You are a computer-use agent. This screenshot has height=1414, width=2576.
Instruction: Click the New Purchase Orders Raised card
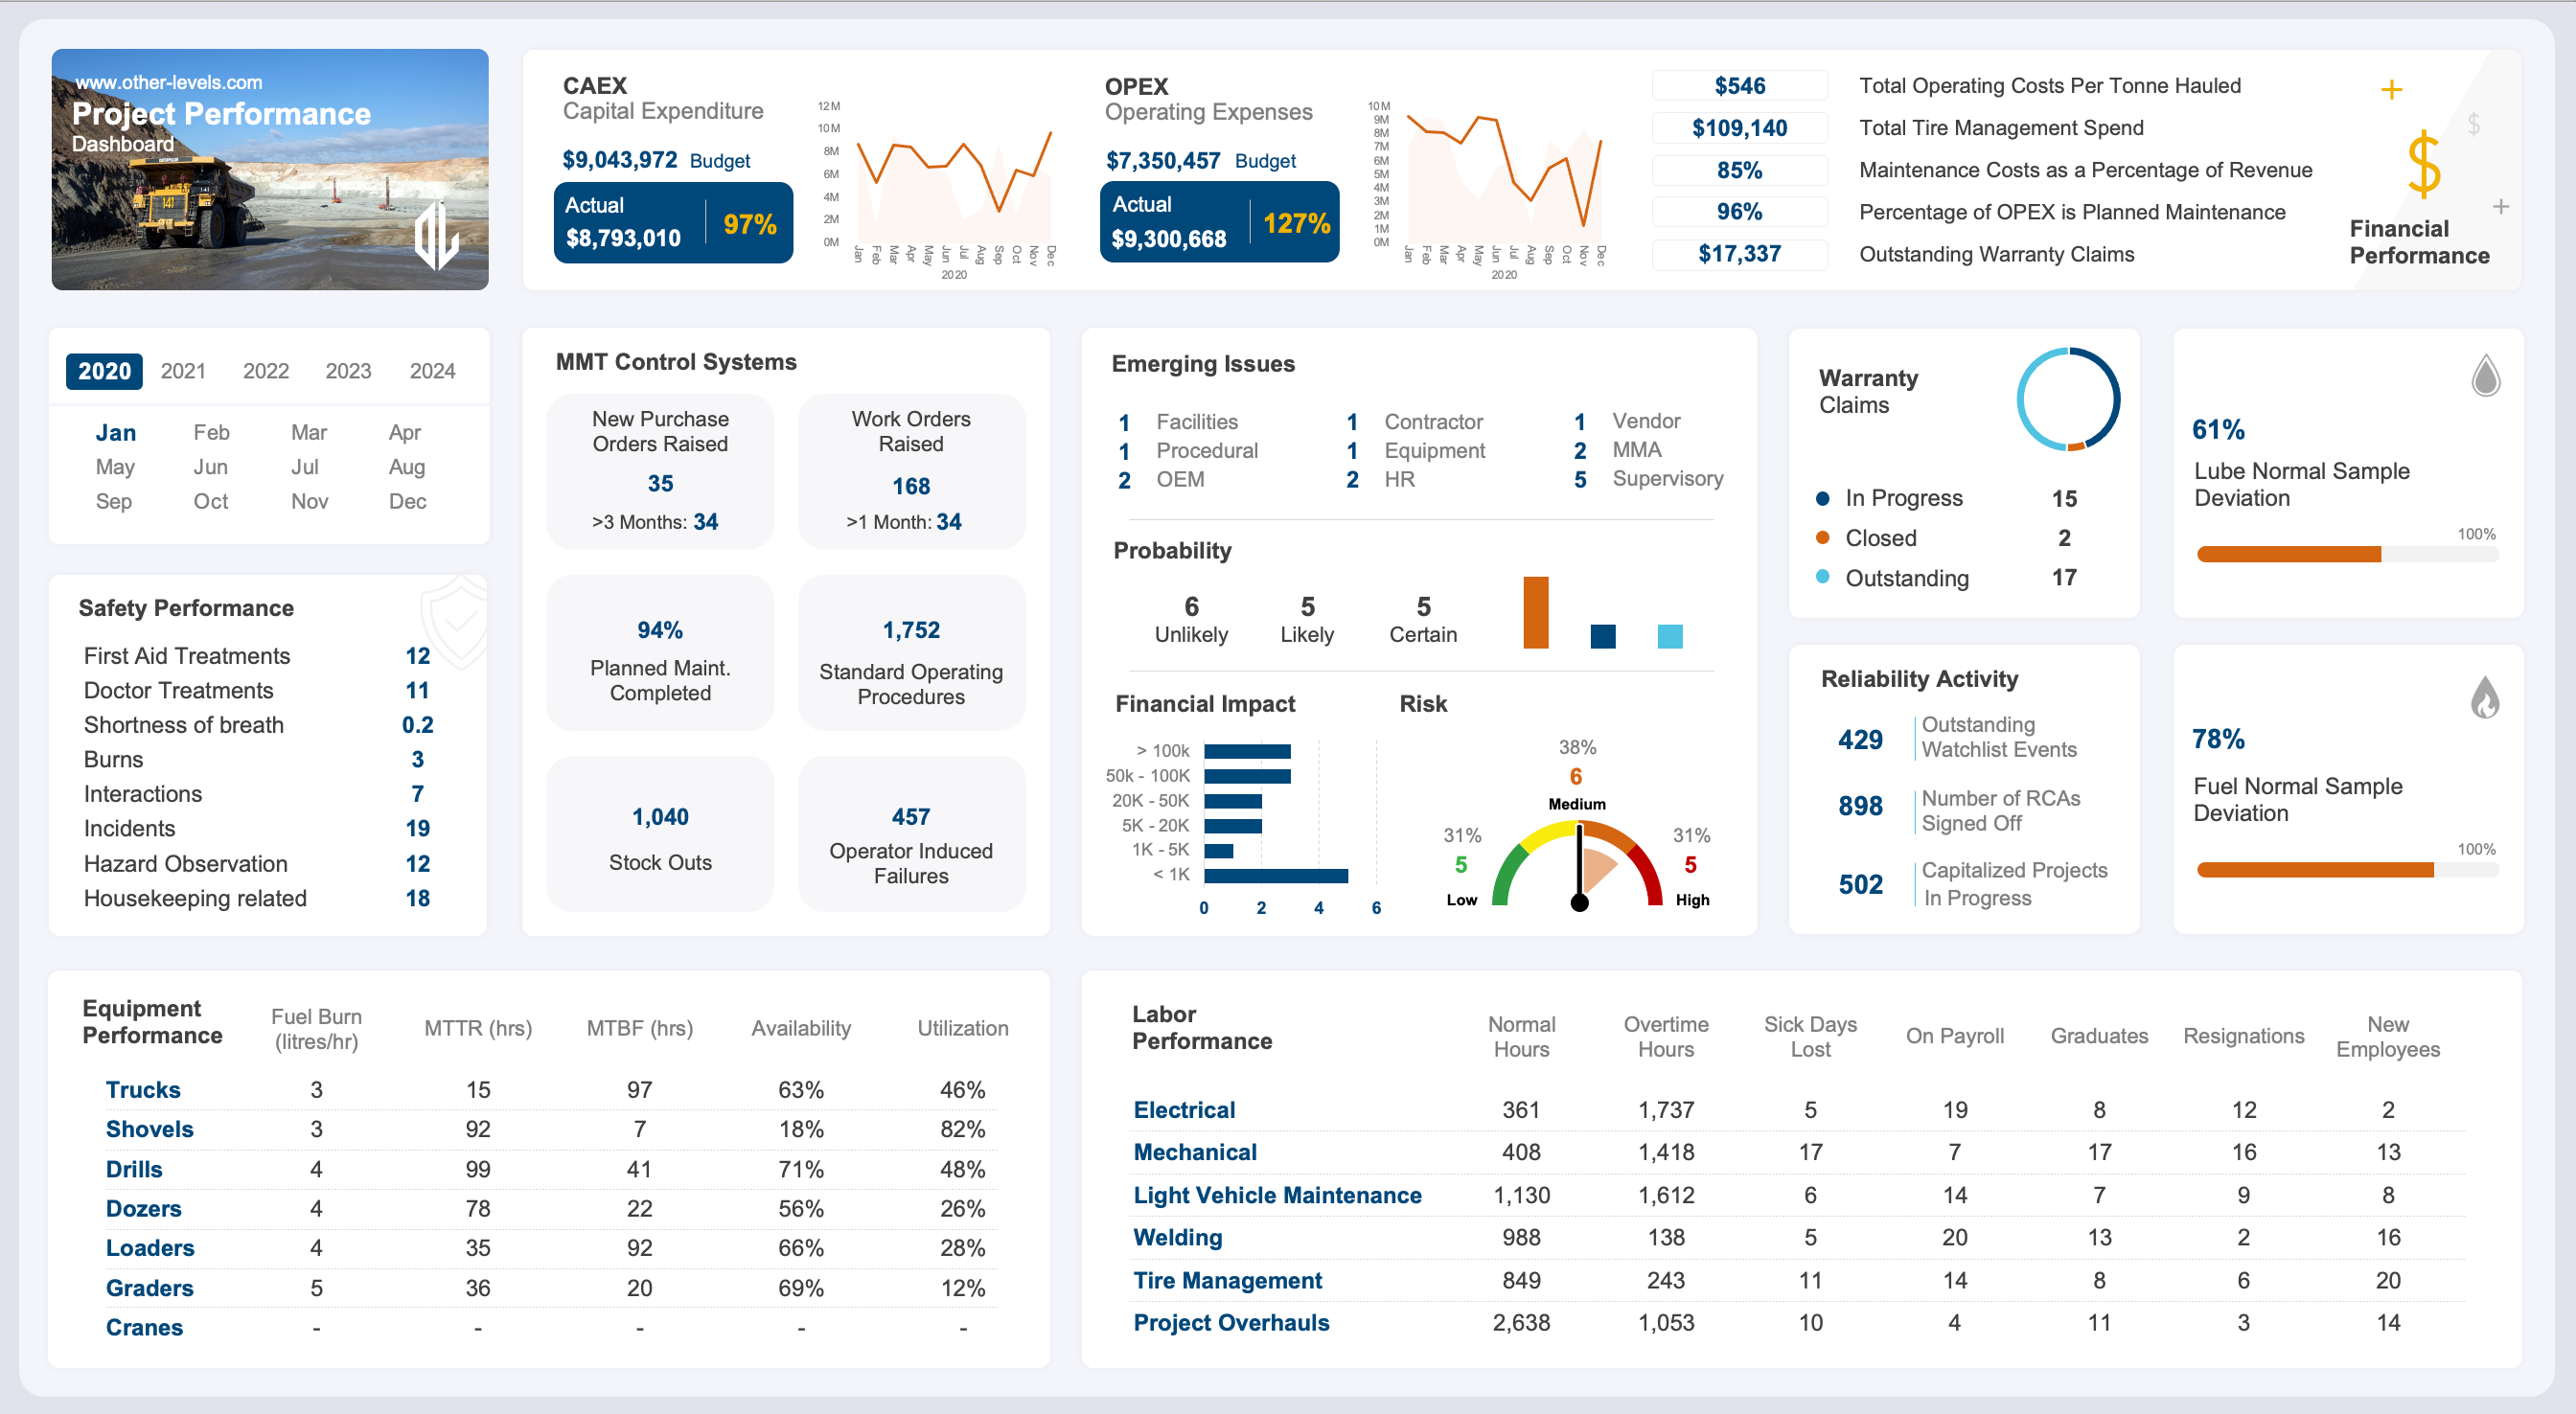tap(660, 471)
